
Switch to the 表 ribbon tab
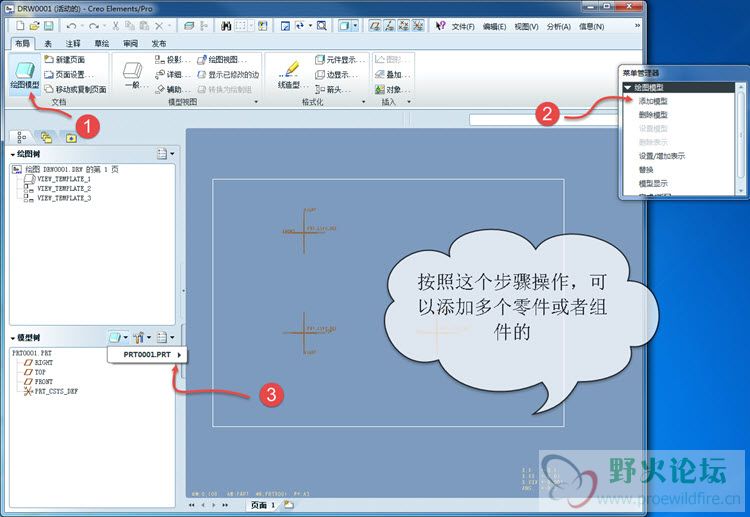(48, 44)
